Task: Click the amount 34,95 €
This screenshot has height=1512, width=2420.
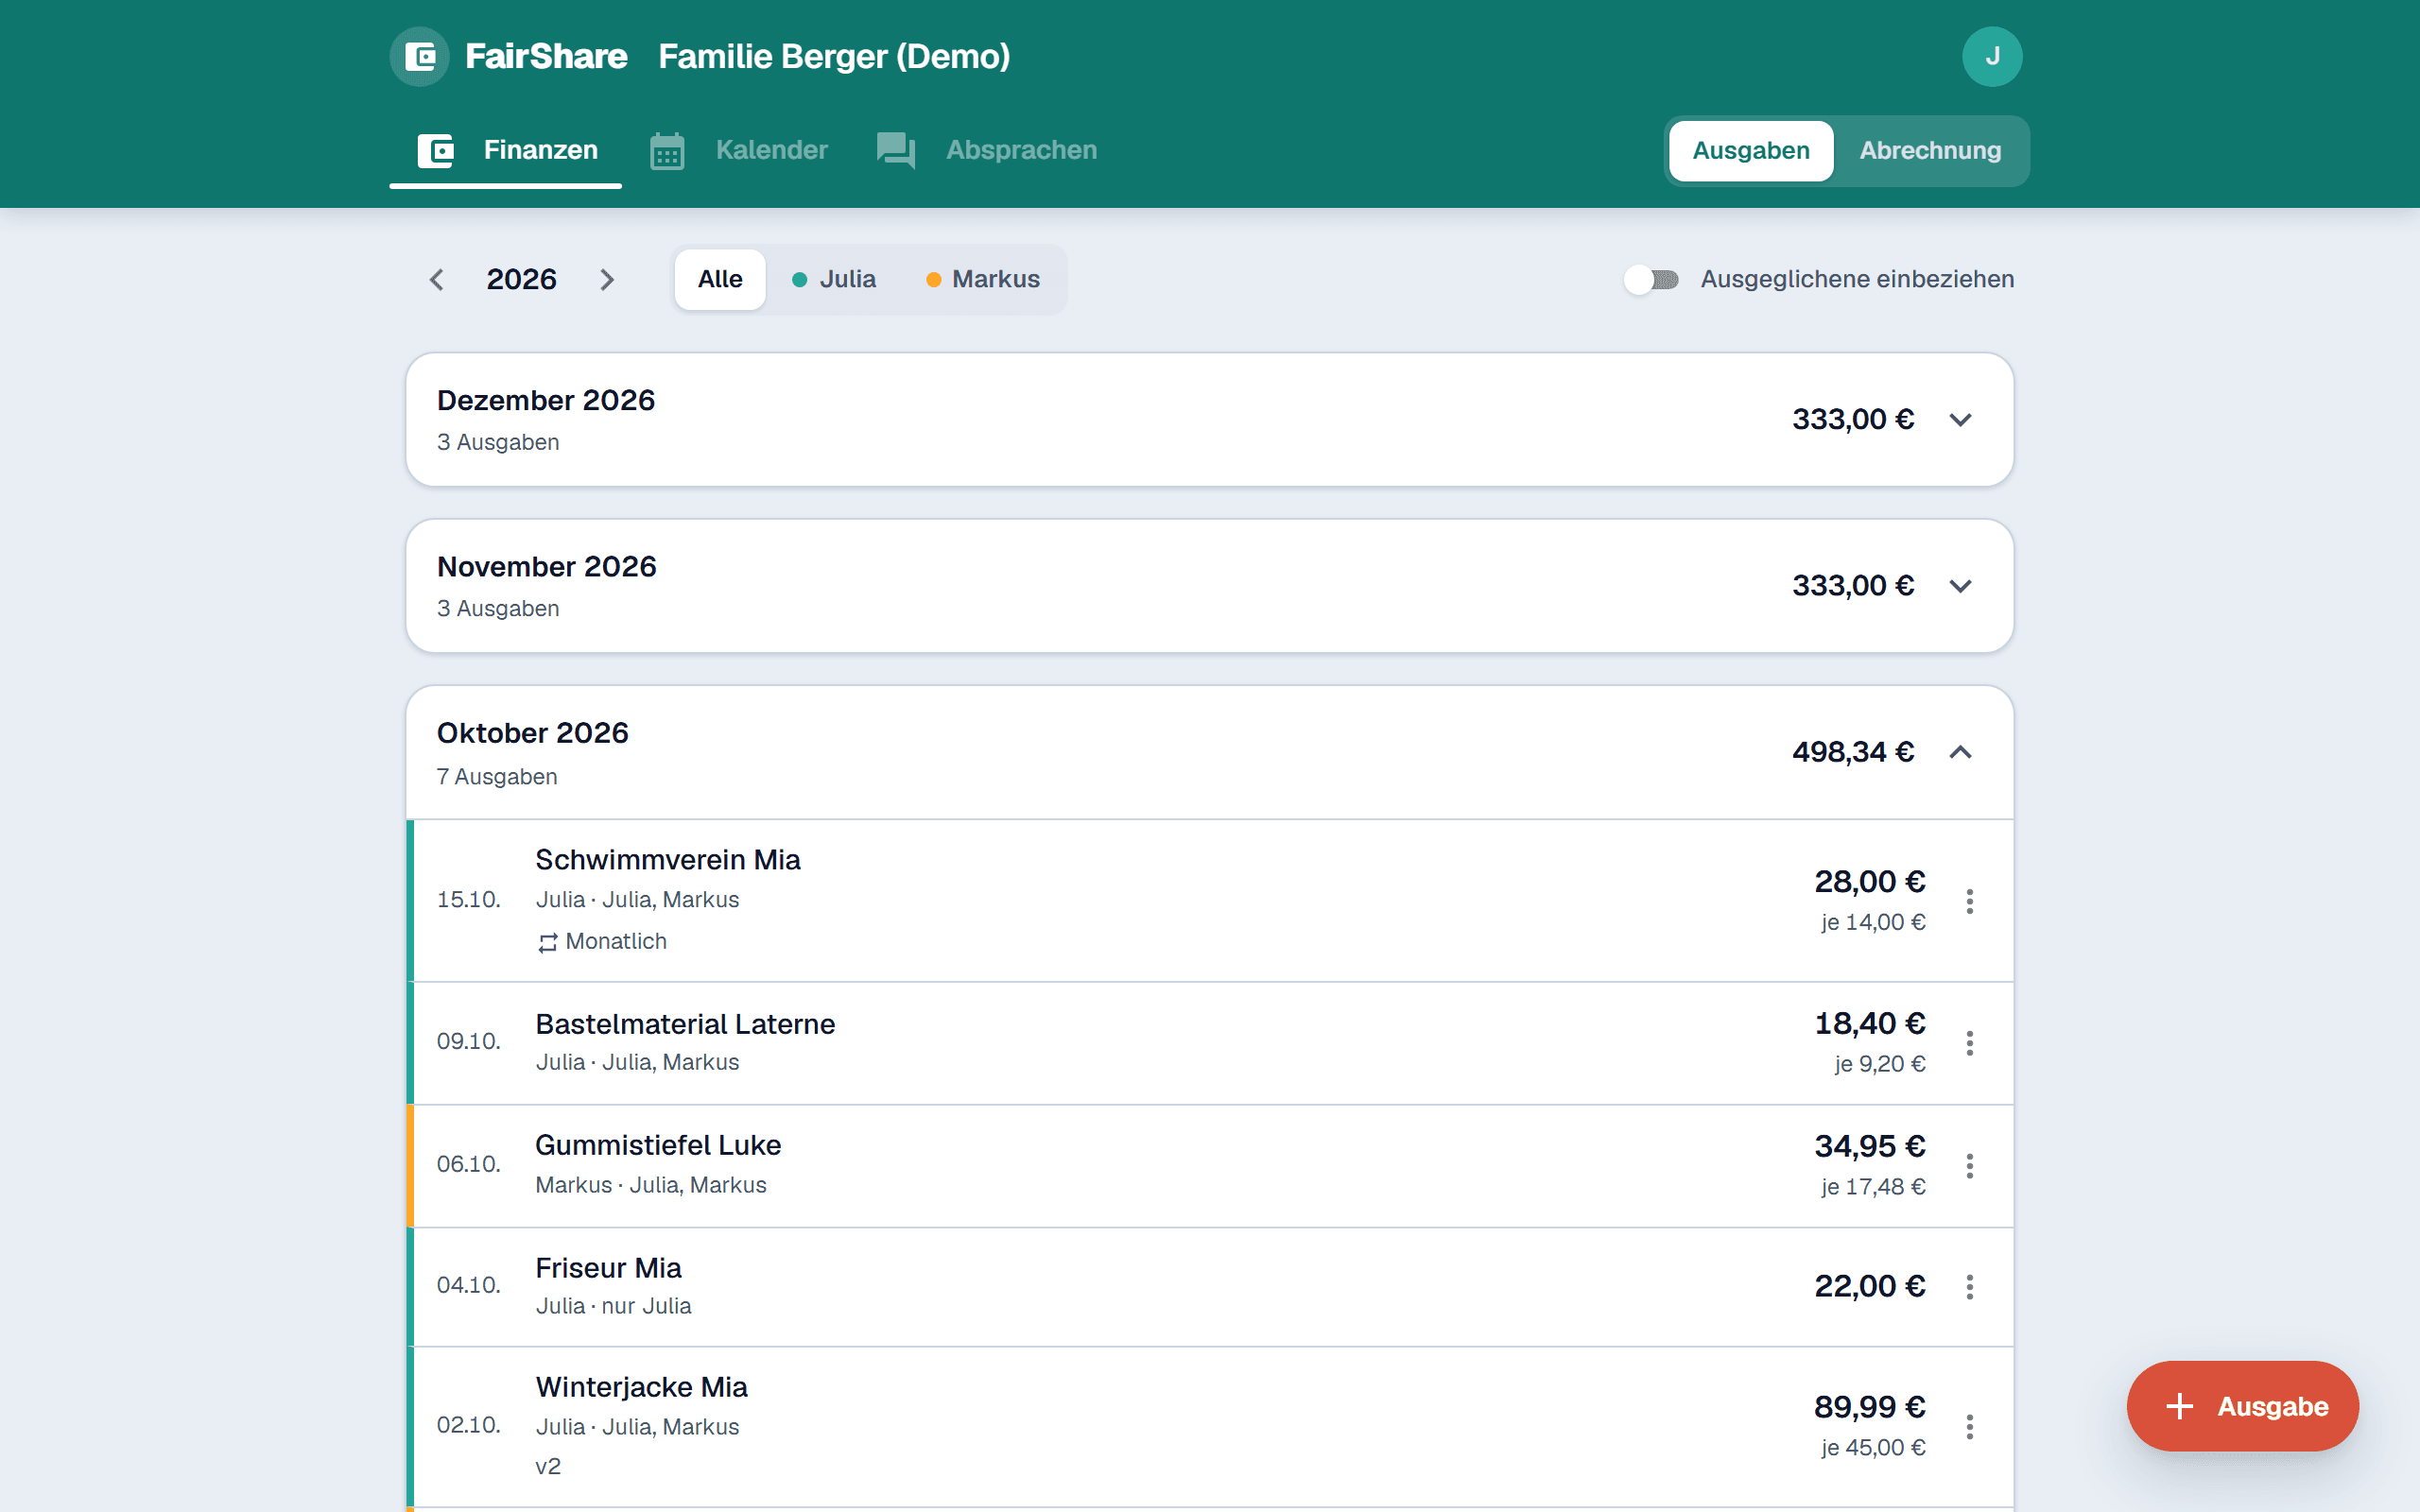Action: [x=1869, y=1146]
